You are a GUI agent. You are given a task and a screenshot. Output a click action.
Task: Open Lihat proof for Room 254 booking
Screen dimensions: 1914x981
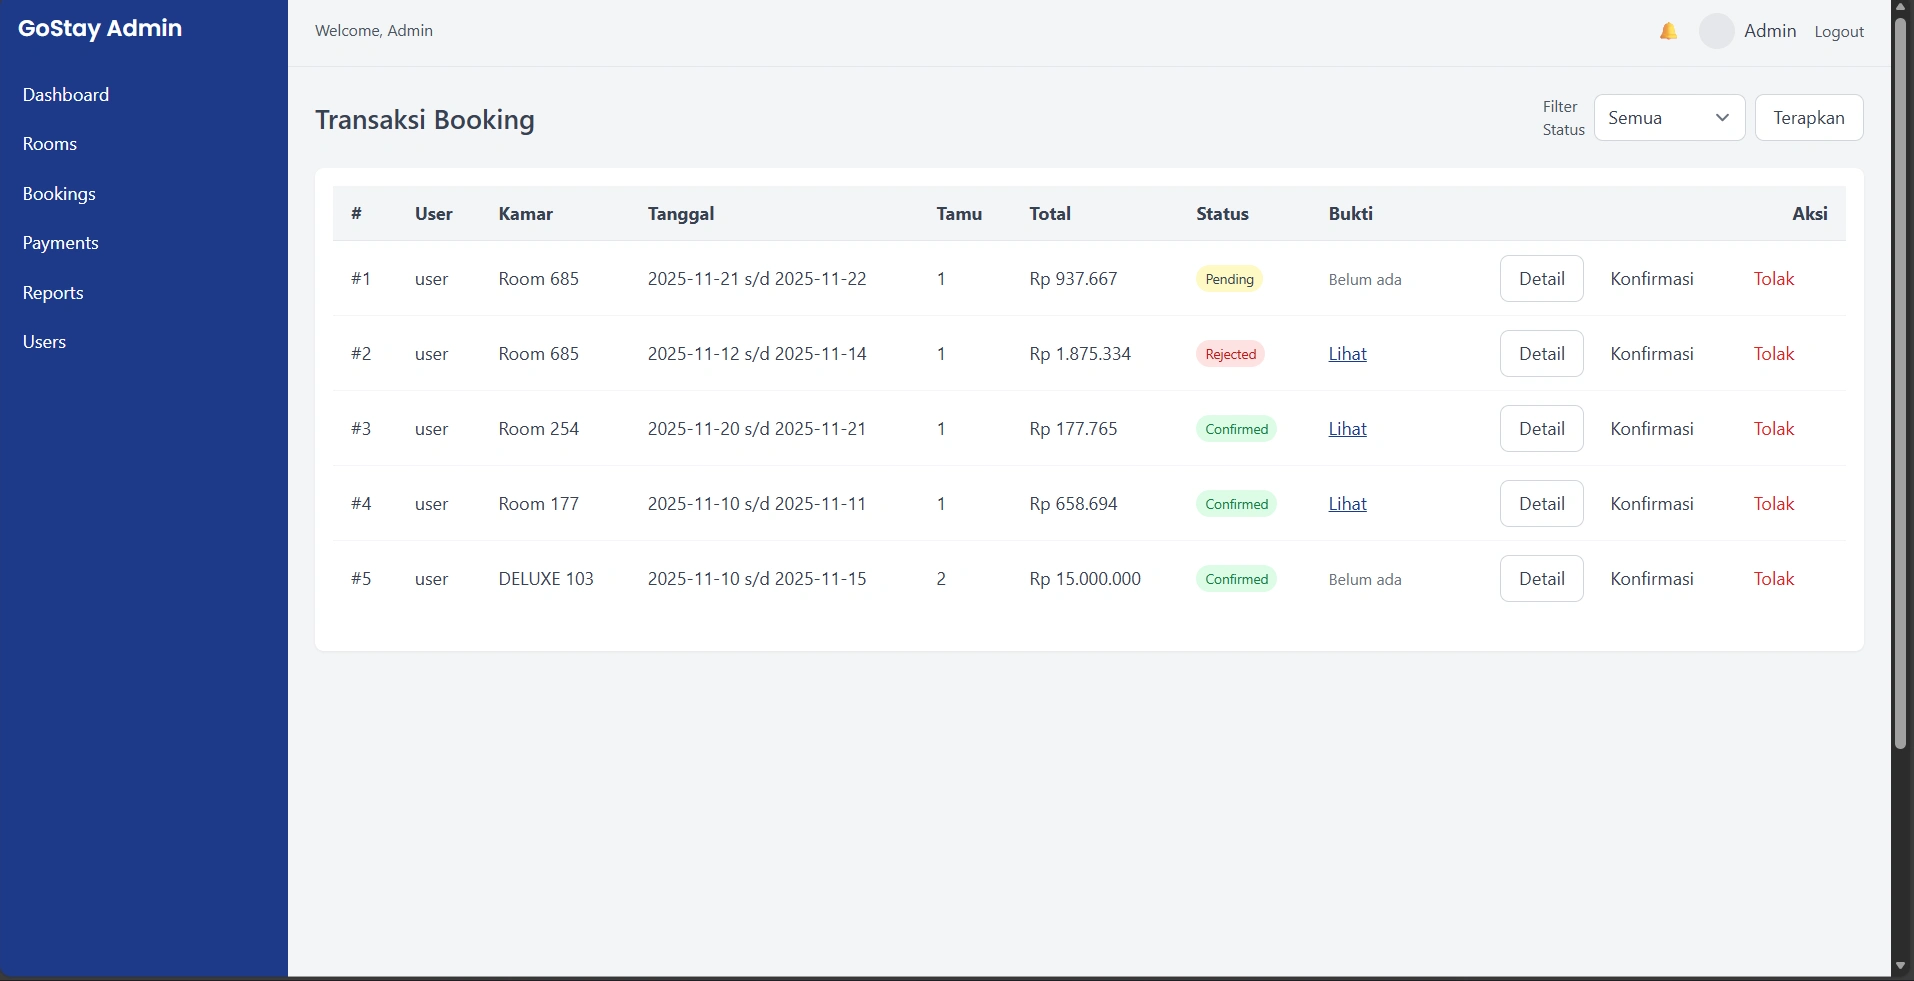[x=1347, y=429]
